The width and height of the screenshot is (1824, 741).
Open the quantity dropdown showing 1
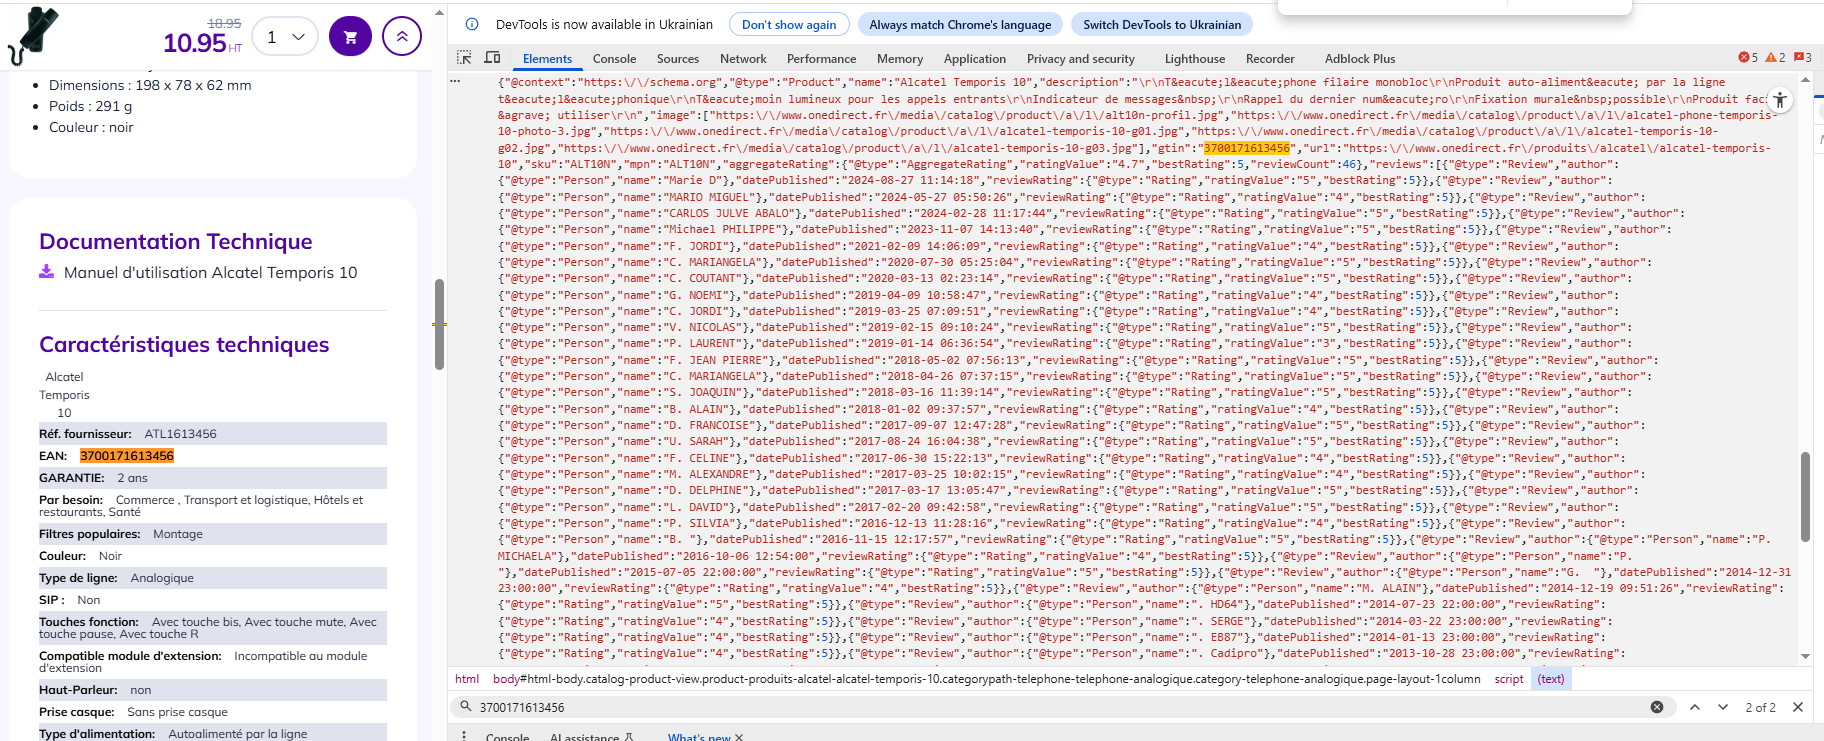pos(285,37)
